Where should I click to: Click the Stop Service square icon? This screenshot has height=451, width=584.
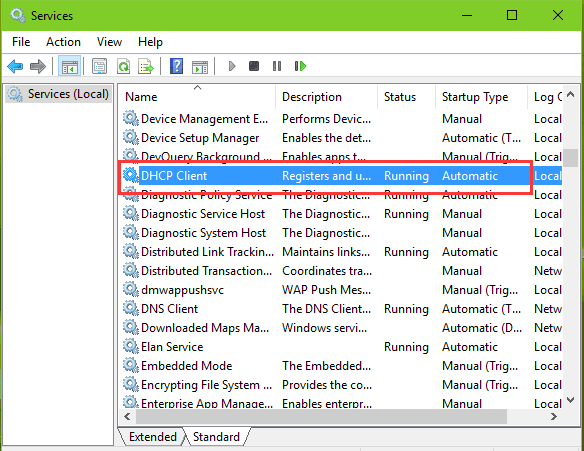(x=254, y=66)
